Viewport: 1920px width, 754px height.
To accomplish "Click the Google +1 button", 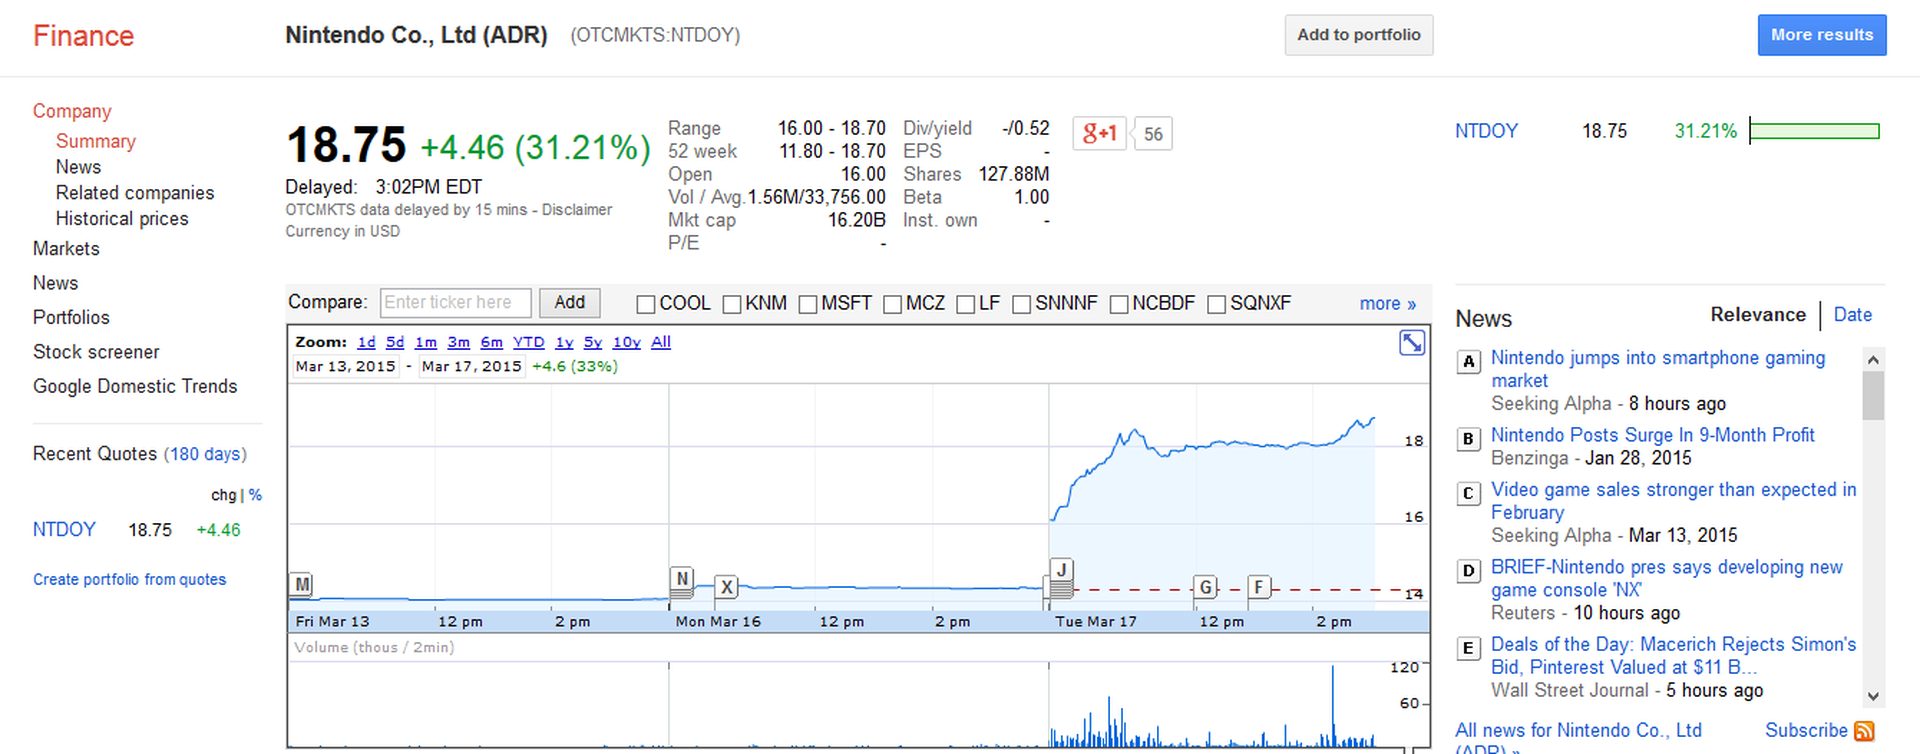I will point(1100,133).
